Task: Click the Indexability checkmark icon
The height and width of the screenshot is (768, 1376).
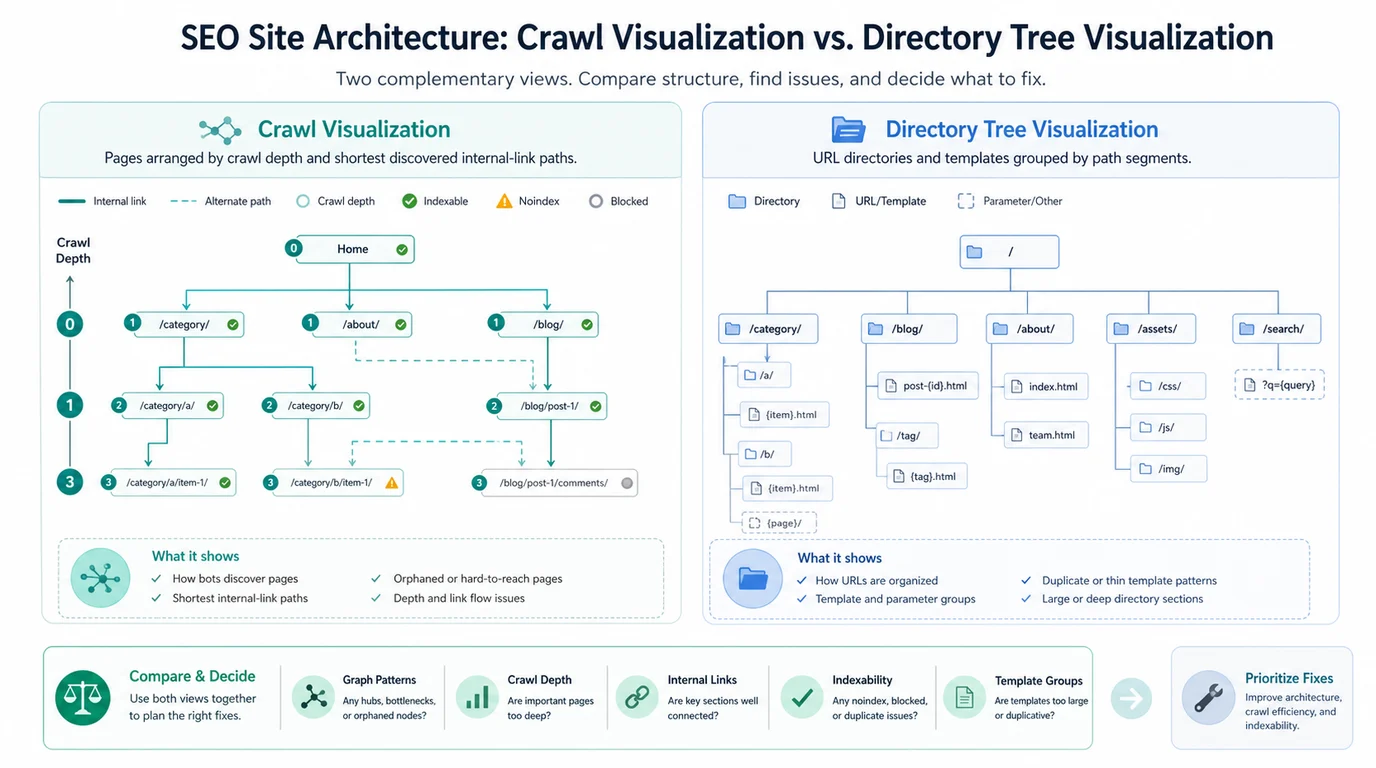Action: (801, 697)
